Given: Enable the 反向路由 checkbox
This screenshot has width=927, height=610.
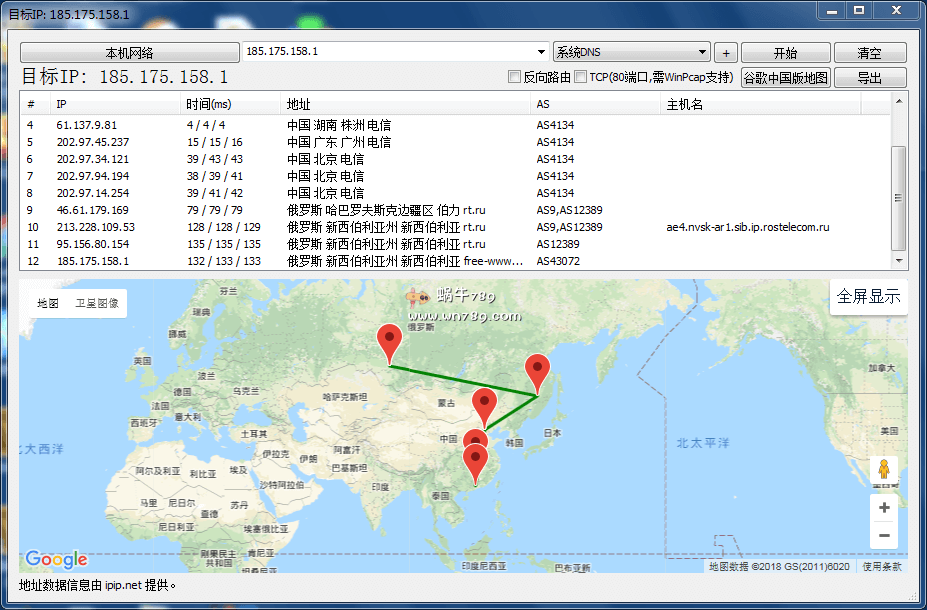Looking at the screenshot, I should click(x=515, y=77).
